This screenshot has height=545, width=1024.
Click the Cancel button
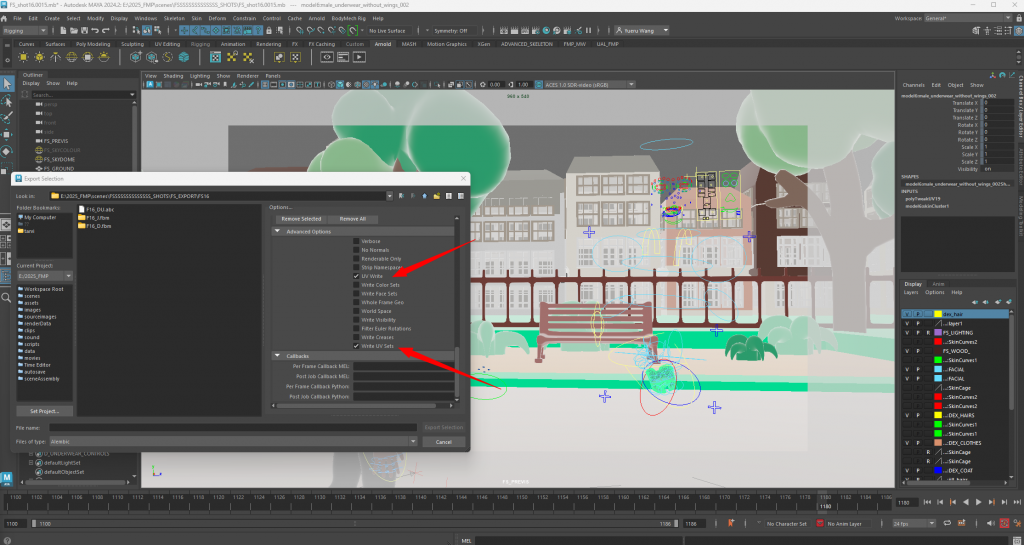[x=444, y=441]
